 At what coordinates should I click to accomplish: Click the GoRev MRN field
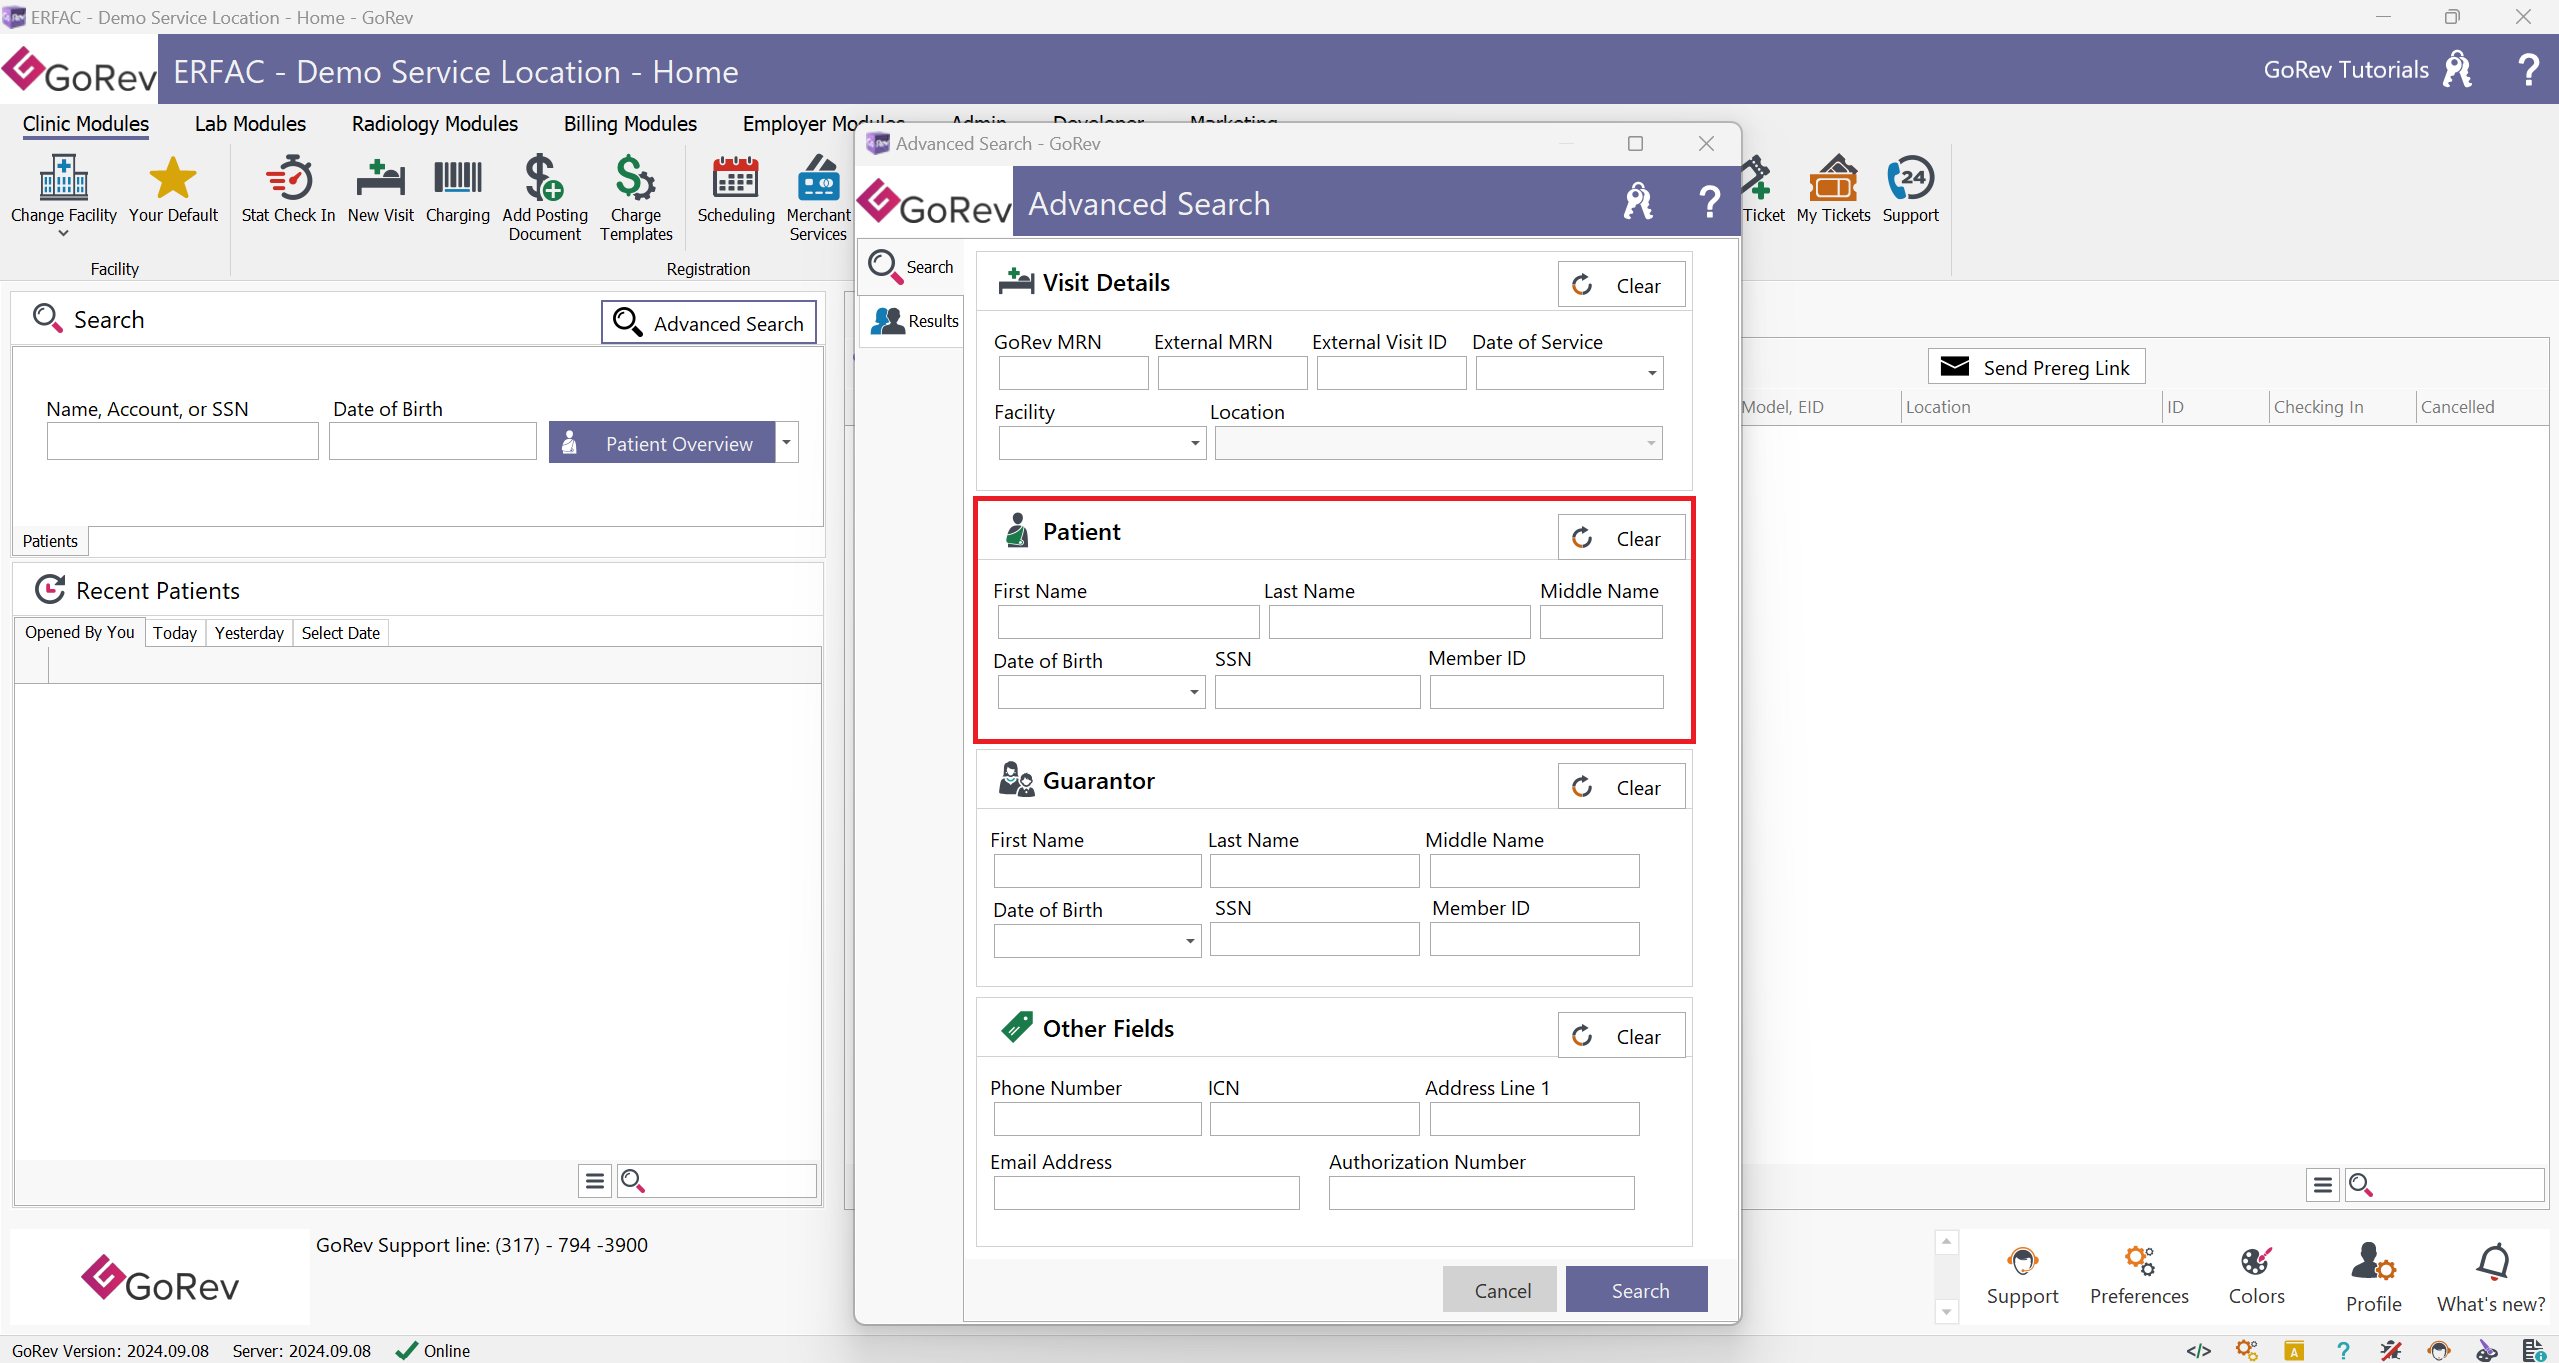point(1073,373)
